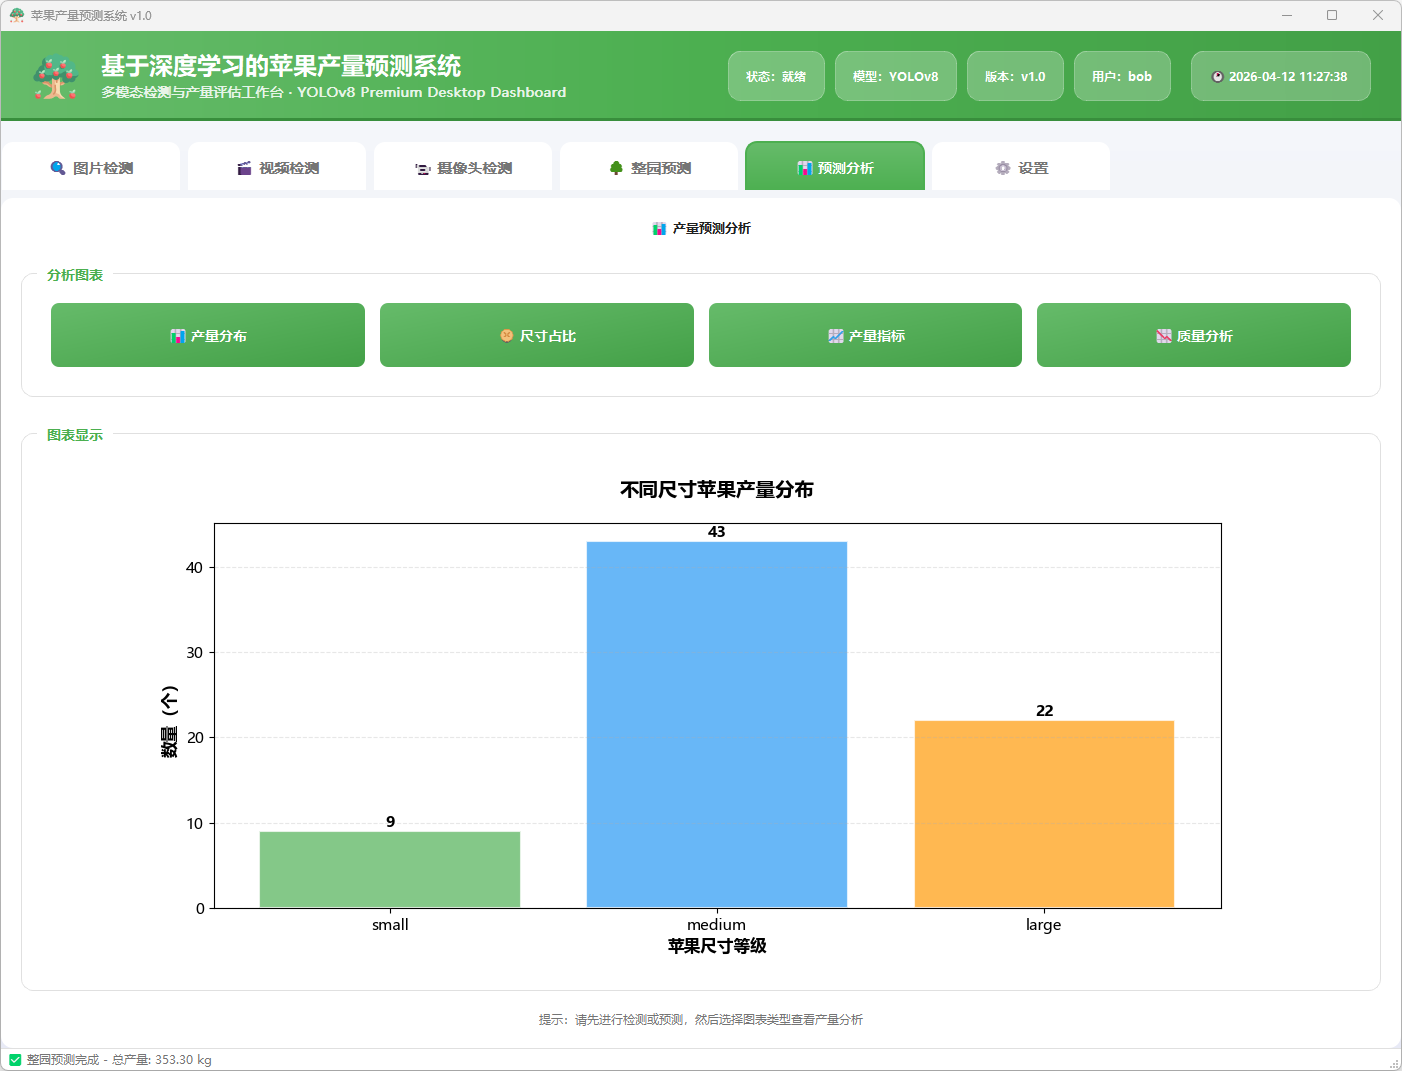This screenshot has height=1071, width=1402.
Task: View the 质量分析 chart
Action: pos(1193,336)
